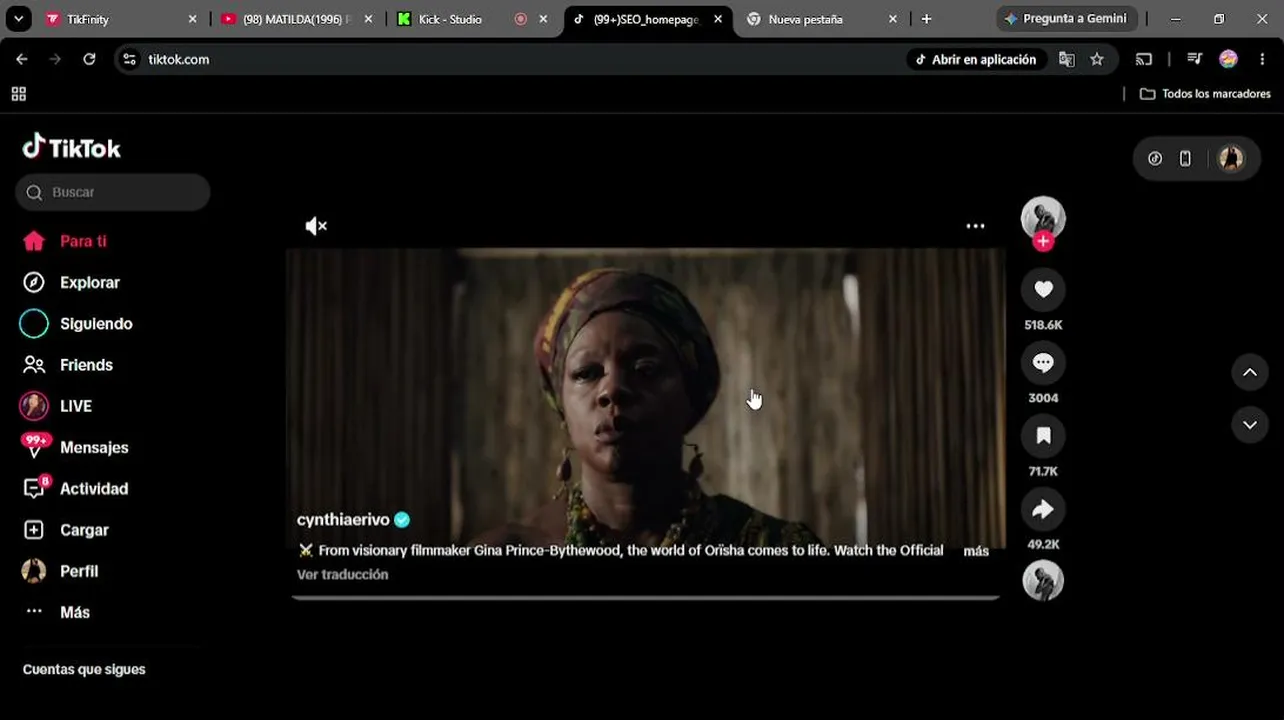Open comments via the speech bubble icon
Image resolution: width=1284 pixels, height=720 pixels.
coord(1043,362)
